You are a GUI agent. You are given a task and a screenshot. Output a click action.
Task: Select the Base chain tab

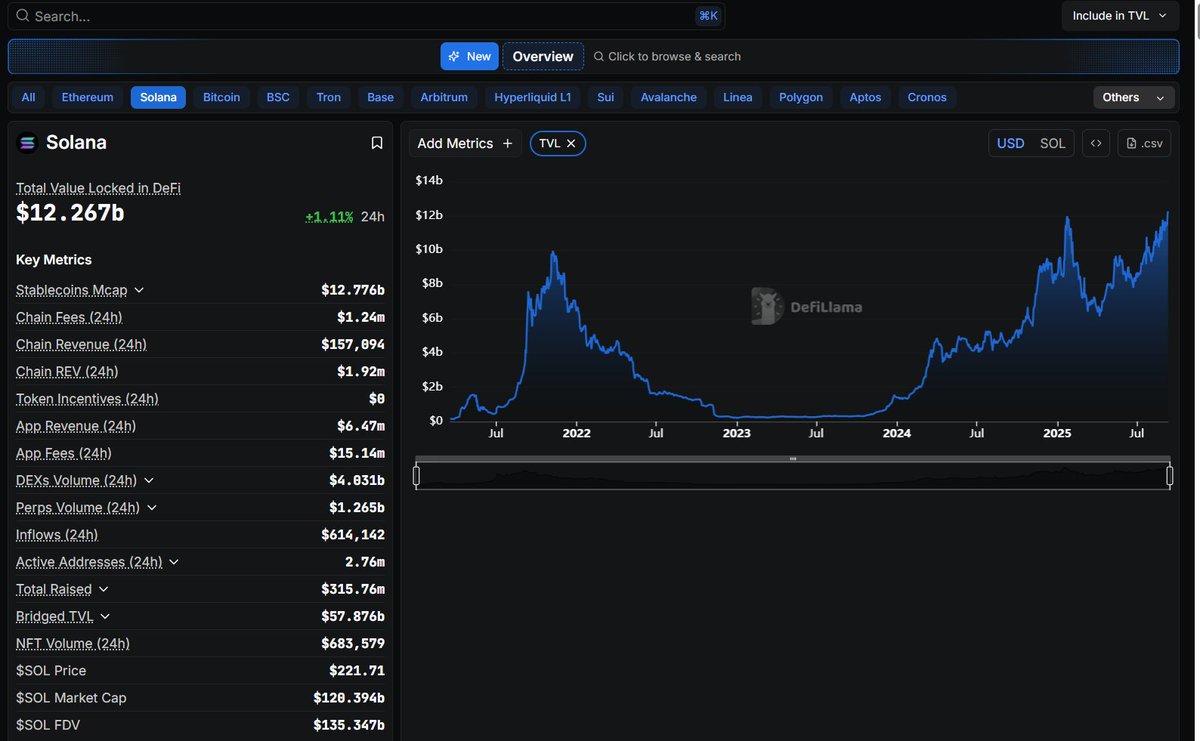[380, 97]
